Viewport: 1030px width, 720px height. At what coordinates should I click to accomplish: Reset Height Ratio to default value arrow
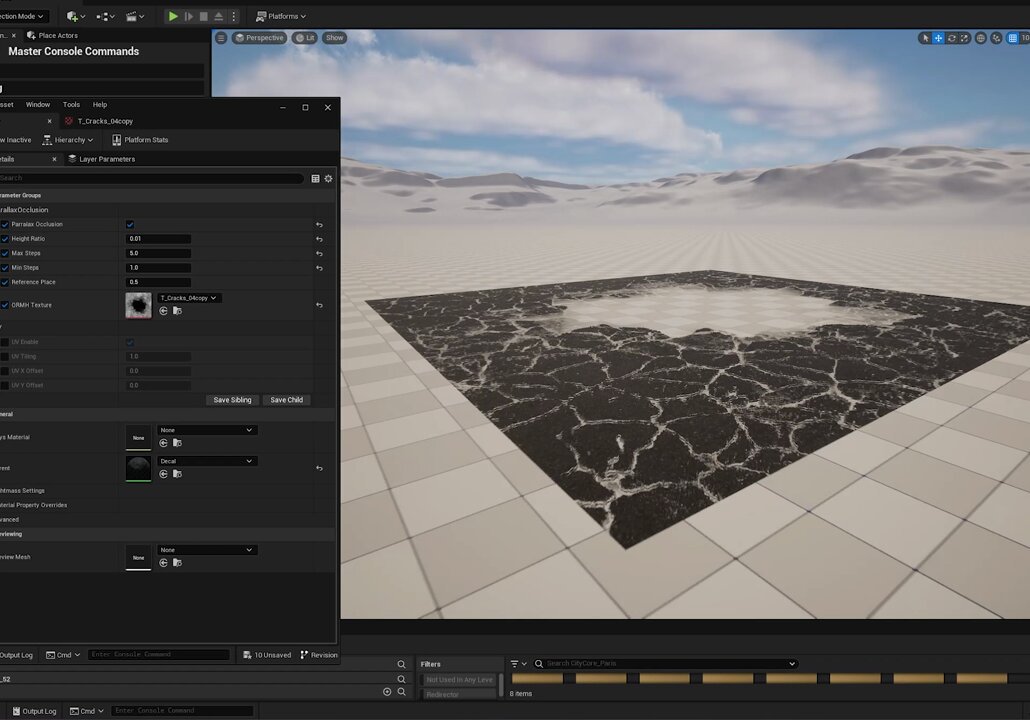[319, 239]
